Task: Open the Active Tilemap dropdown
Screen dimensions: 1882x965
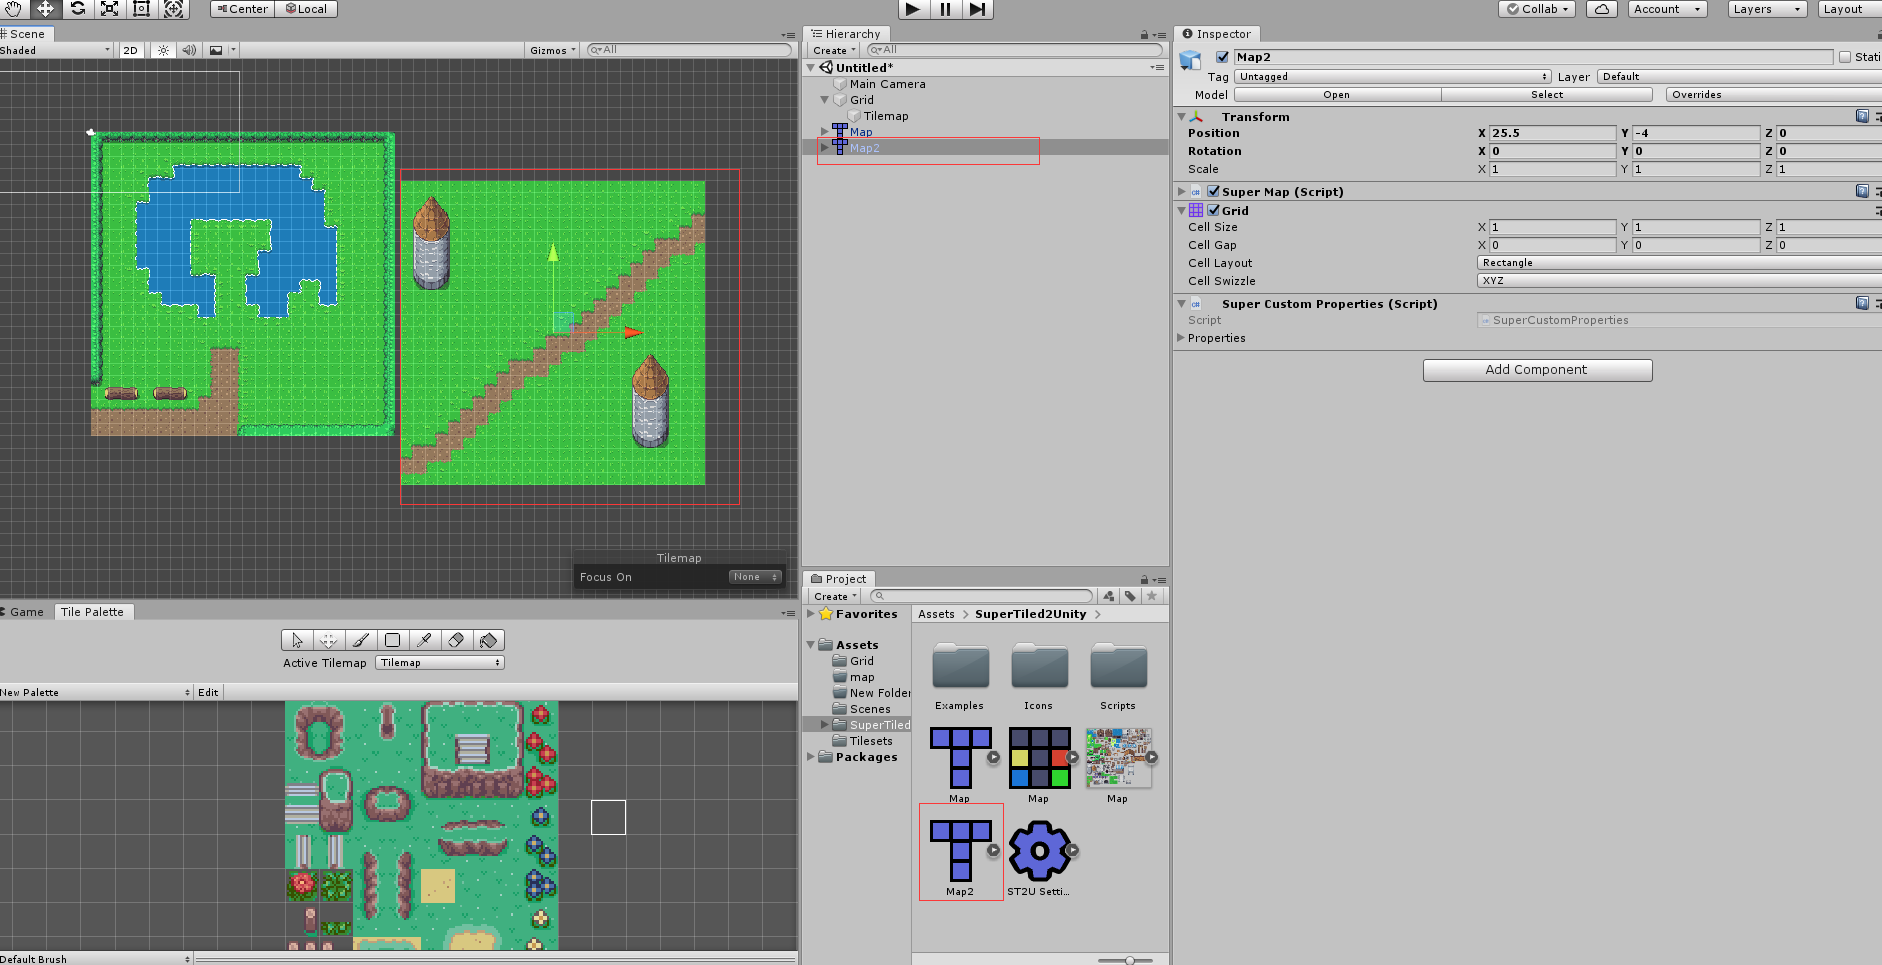Action: click(x=438, y=662)
